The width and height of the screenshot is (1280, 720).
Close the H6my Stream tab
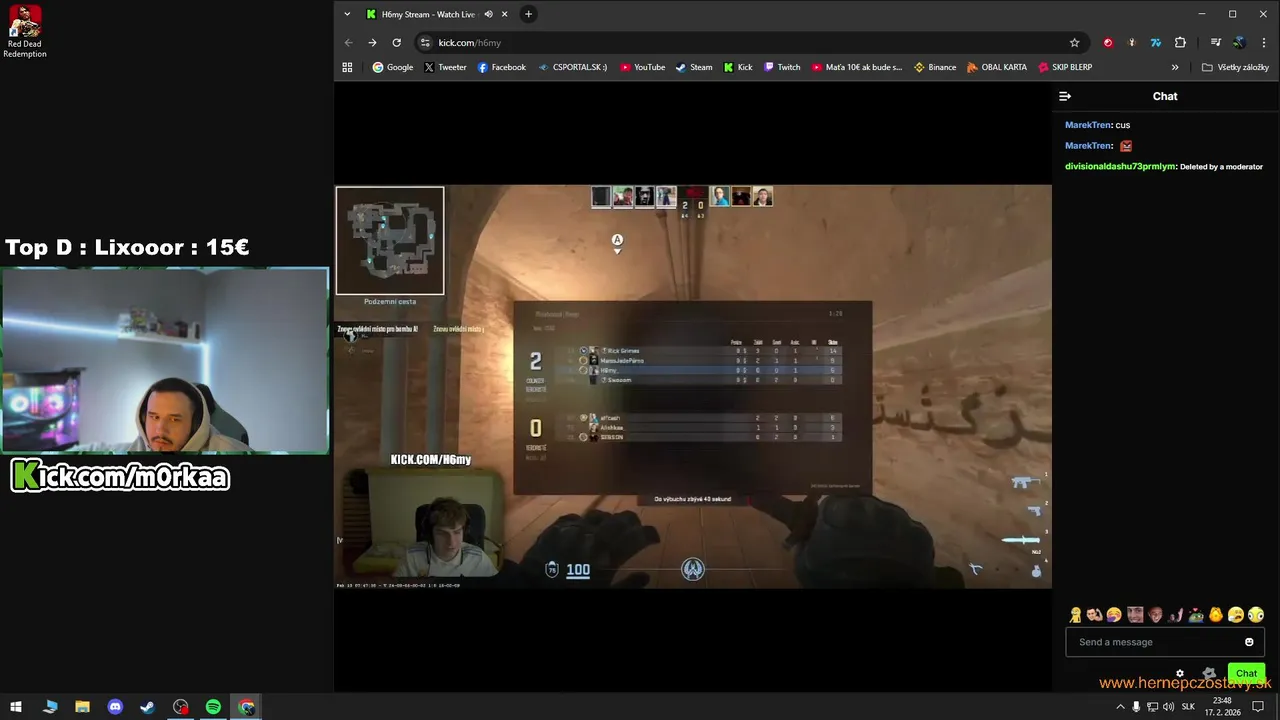tap(505, 14)
